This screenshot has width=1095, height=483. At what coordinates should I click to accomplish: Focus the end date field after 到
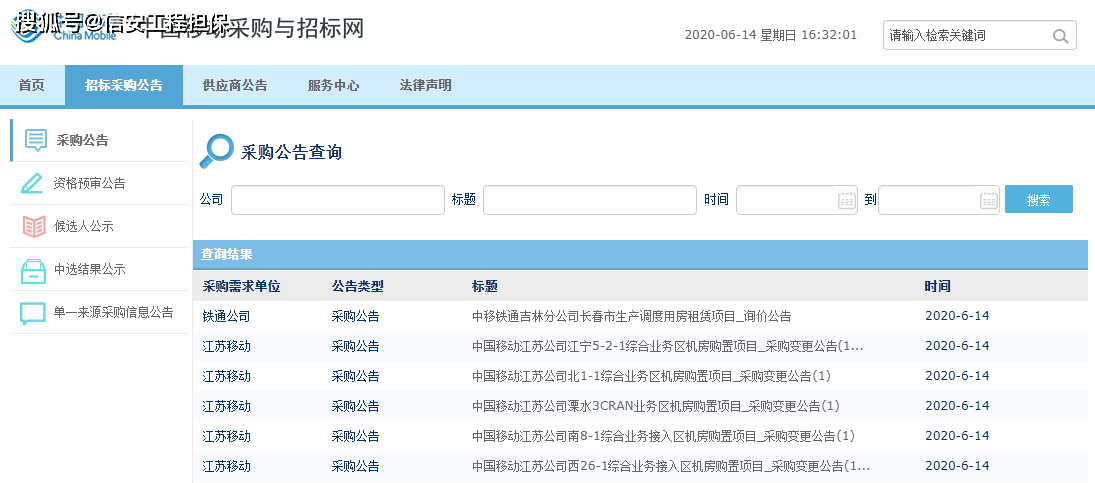(x=939, y=200)
